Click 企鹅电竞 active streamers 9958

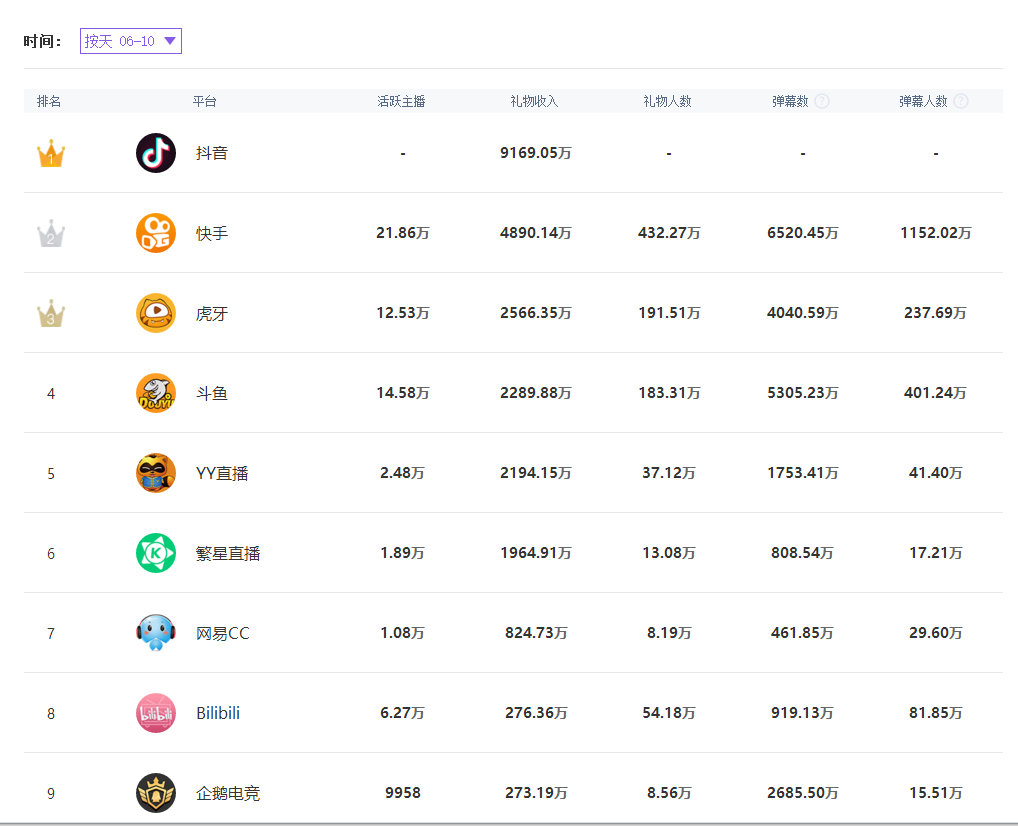click(403, 792)
